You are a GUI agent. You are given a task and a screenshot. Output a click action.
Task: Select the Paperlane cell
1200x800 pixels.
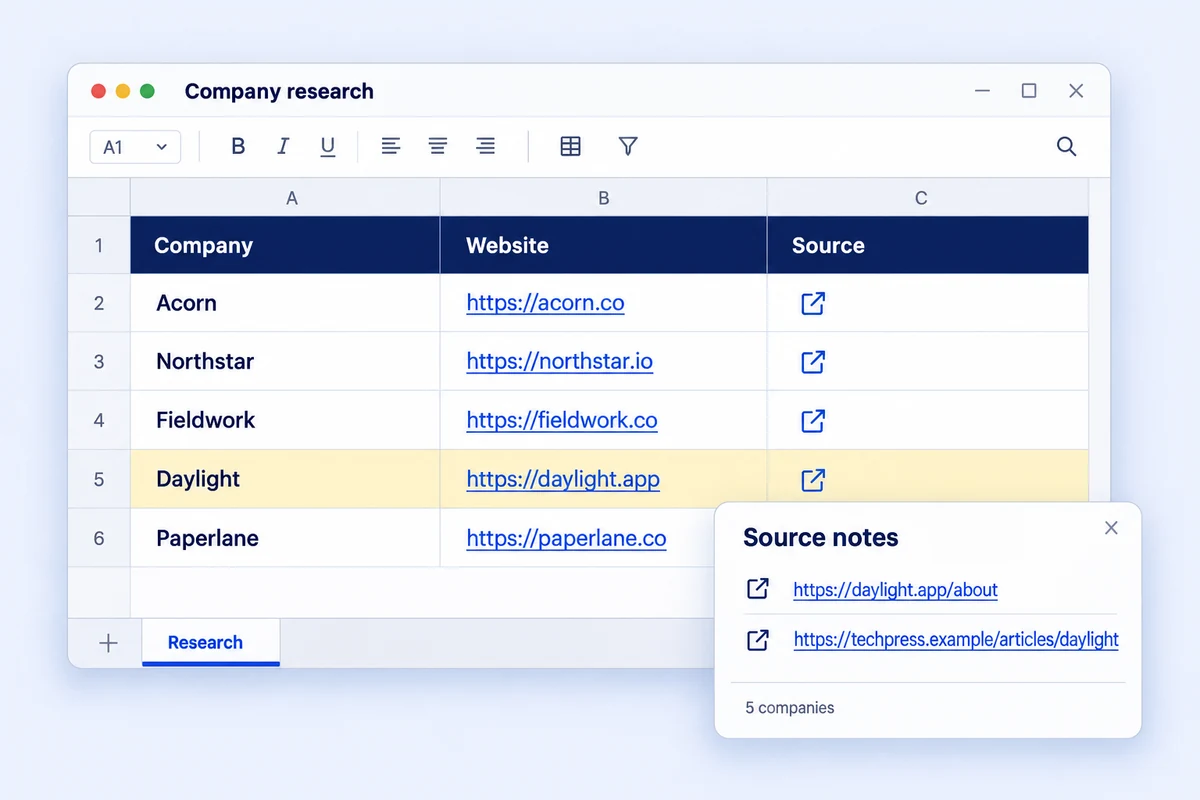(x=285, y=538)
